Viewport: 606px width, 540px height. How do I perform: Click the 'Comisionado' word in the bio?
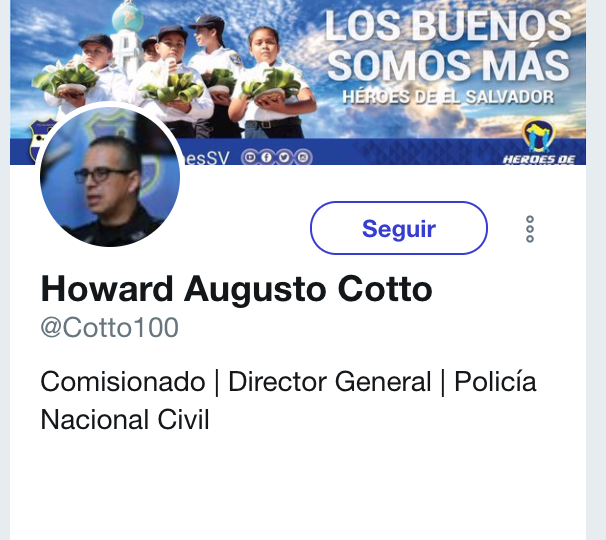[123, 382]
